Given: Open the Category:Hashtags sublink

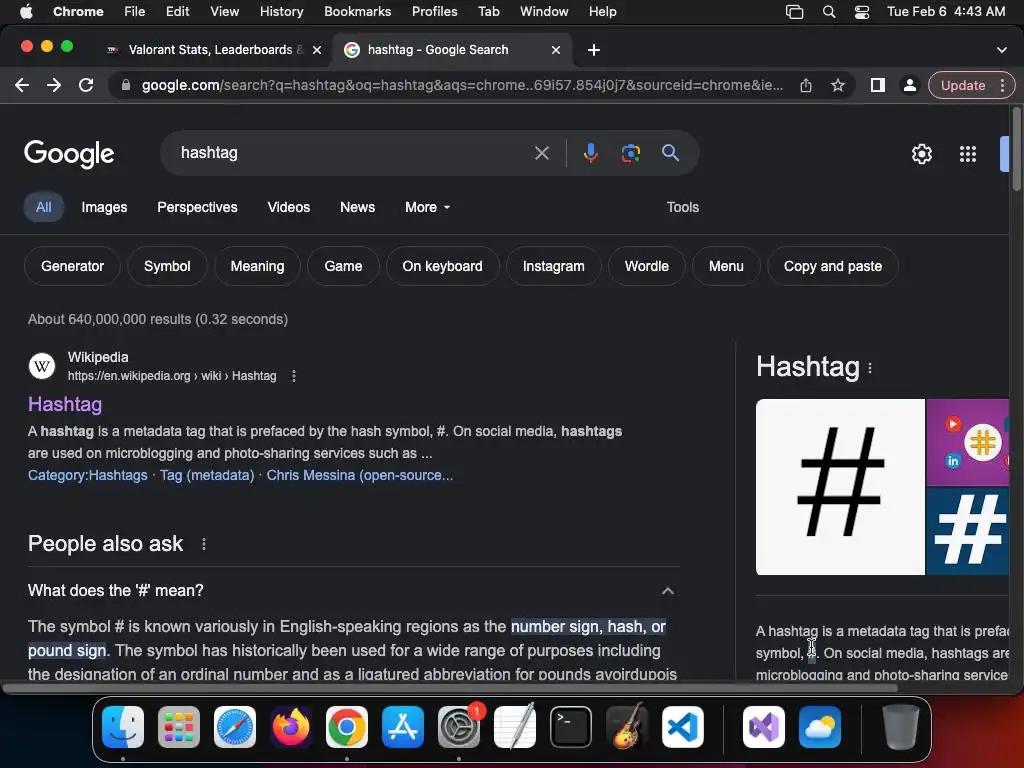Looking at the screenshot, I should point(88,475).
